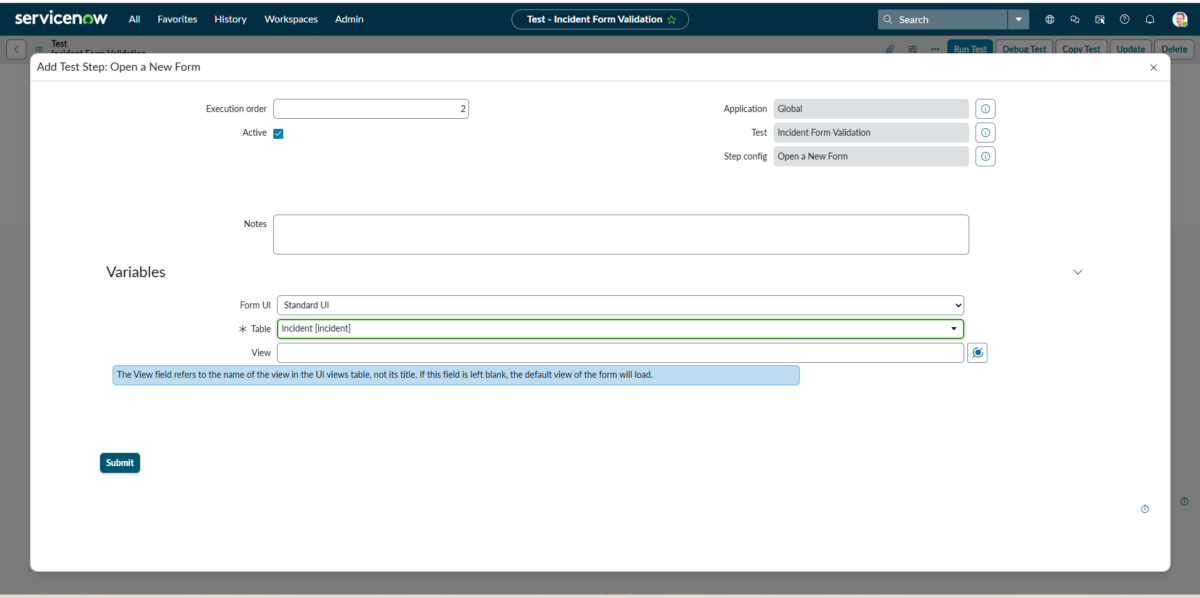Click in the Notes text area
Screen dimensions: 1200x598
[620, 234]
